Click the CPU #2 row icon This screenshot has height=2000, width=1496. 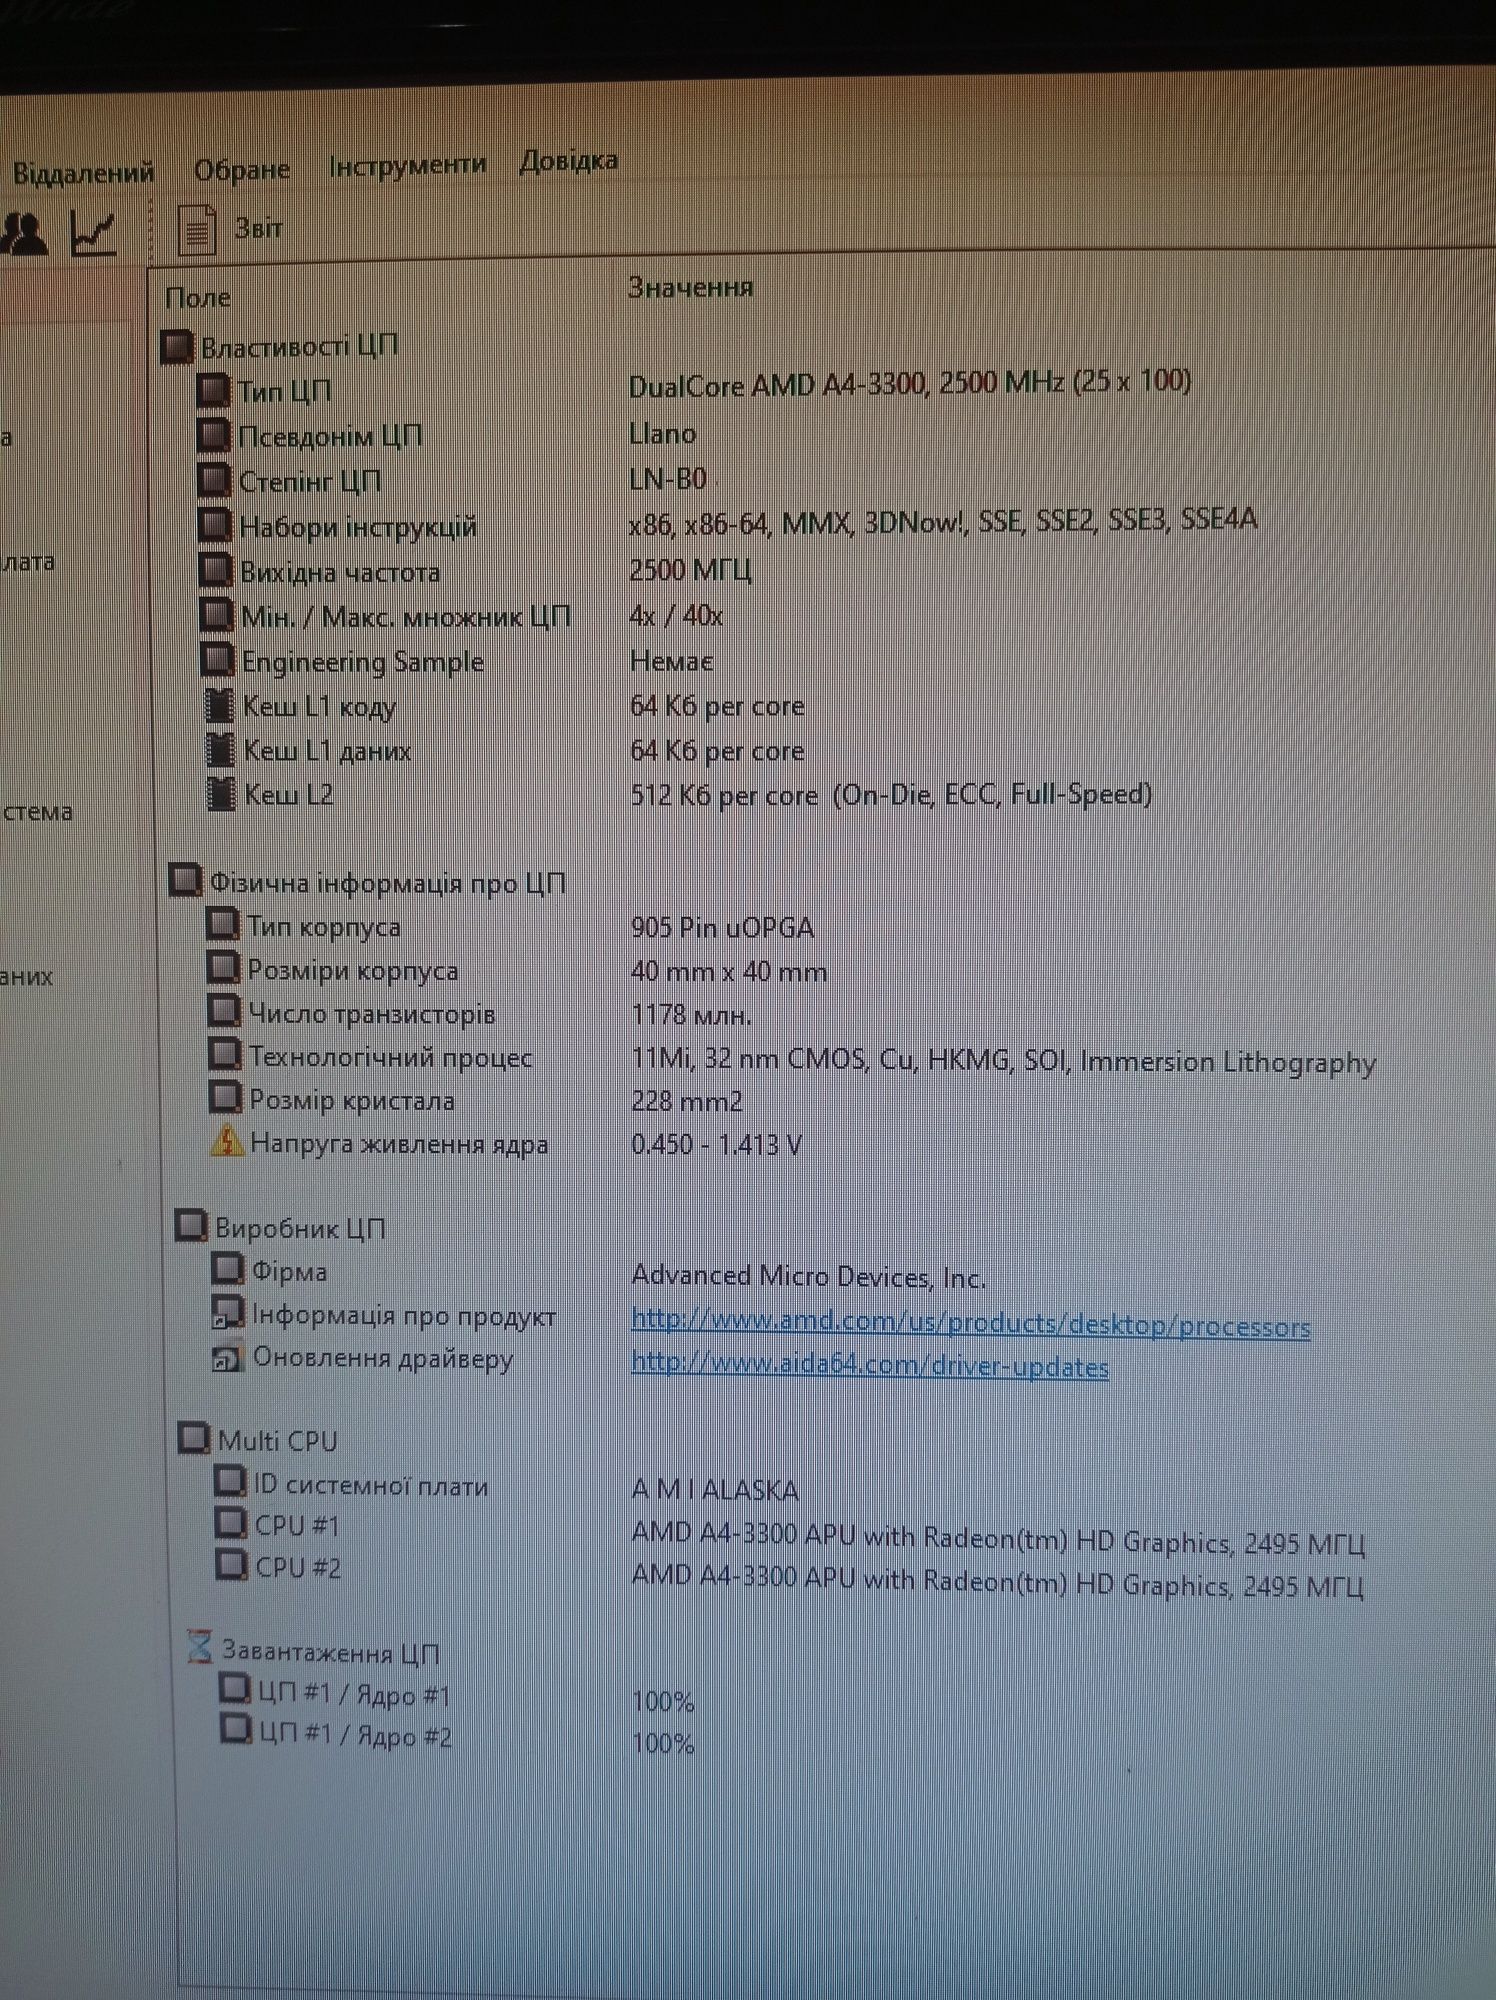[232, 1565]
